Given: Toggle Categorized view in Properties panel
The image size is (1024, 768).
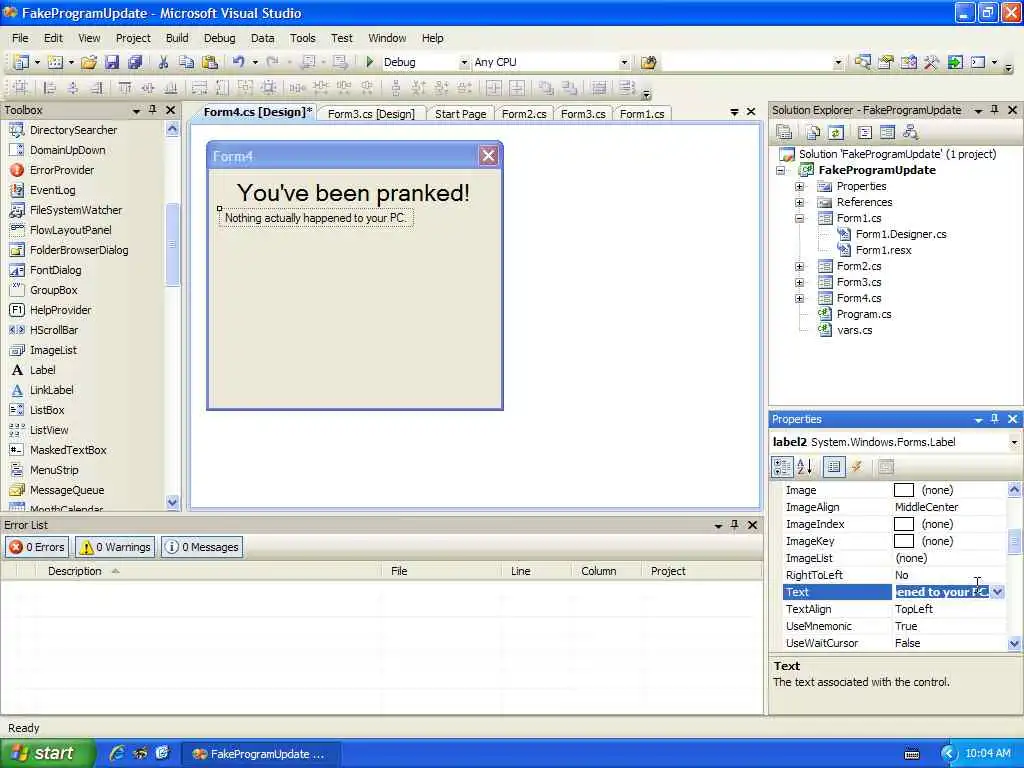Looking at the screenshot, I should pos(782,466).
